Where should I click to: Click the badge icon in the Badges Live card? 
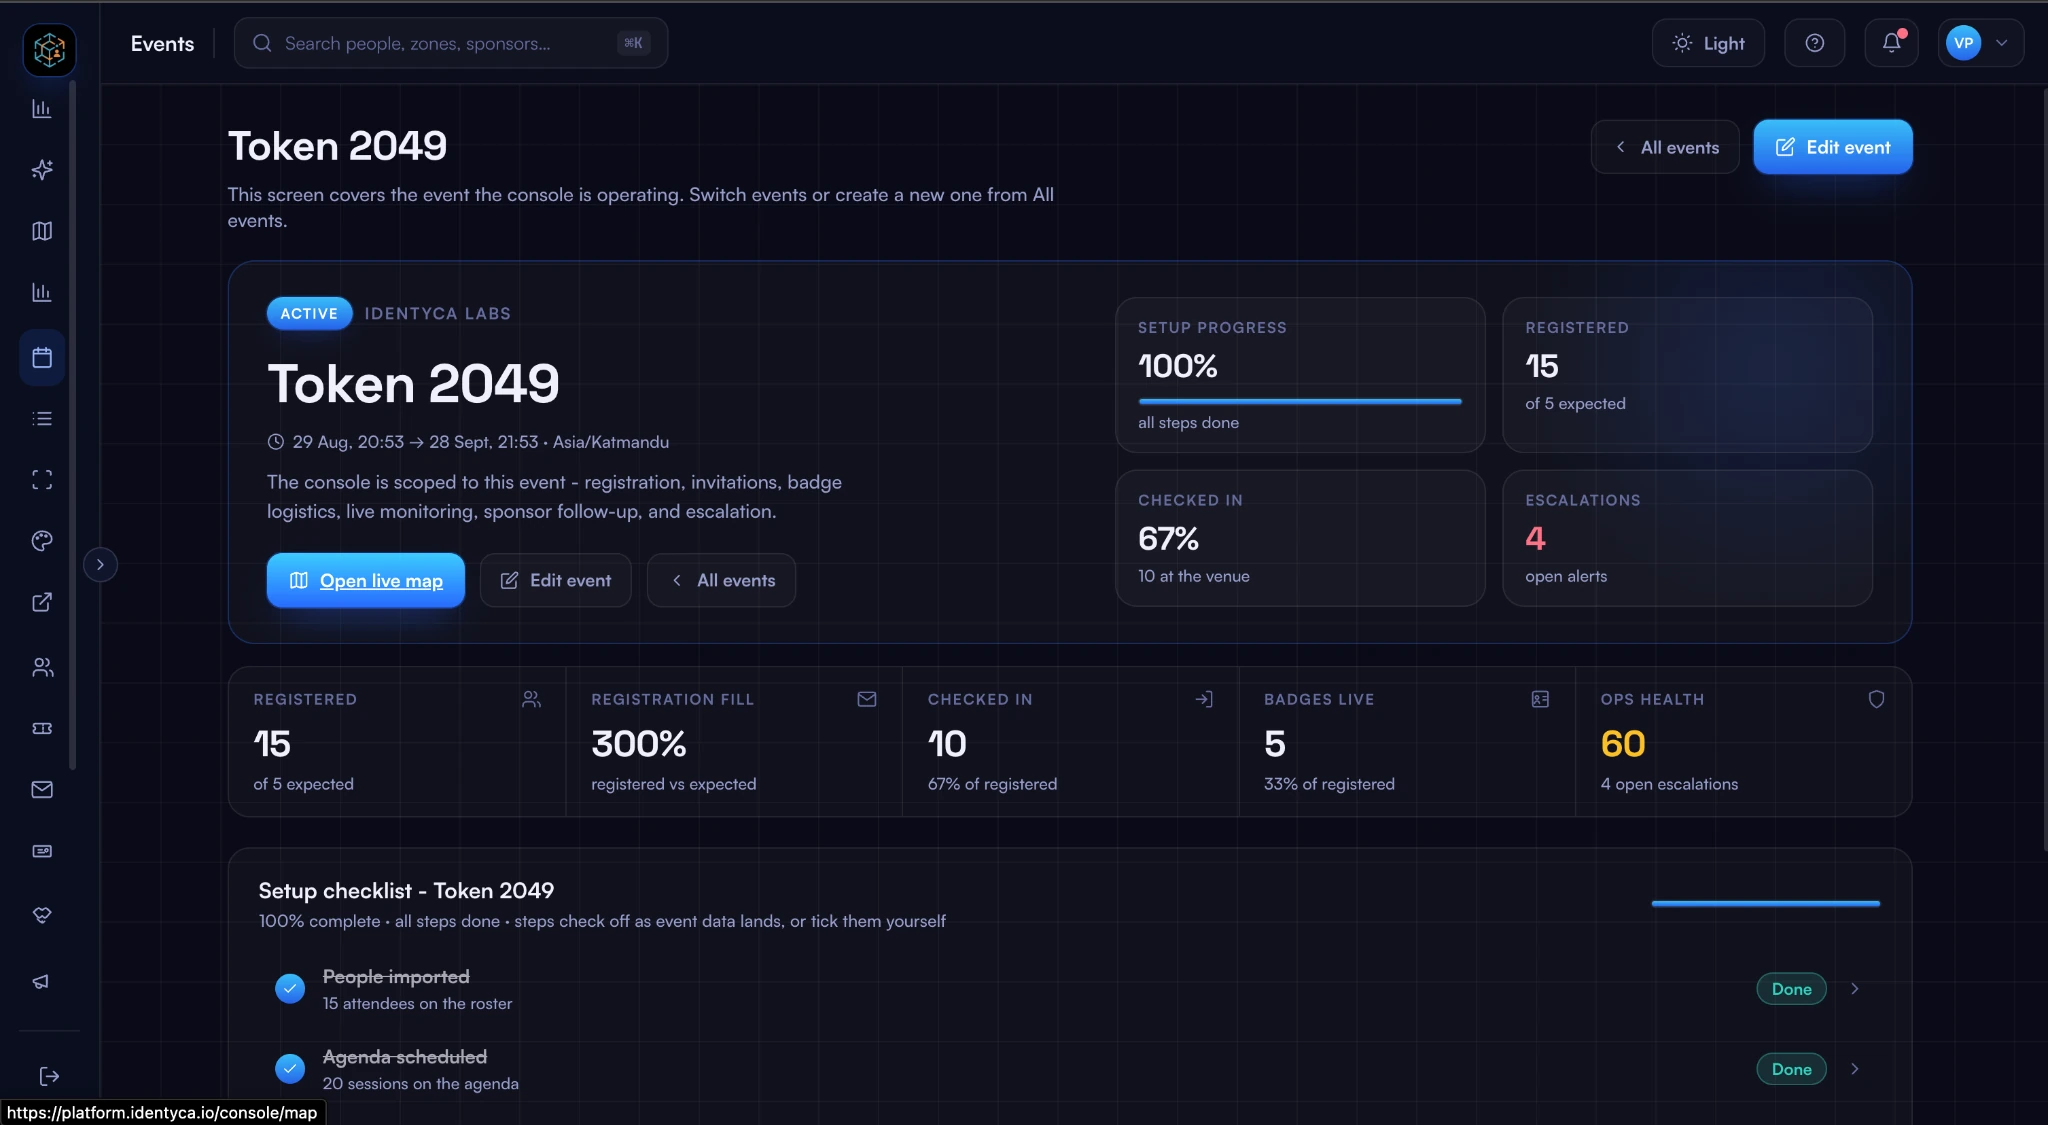coord(1540,699)
